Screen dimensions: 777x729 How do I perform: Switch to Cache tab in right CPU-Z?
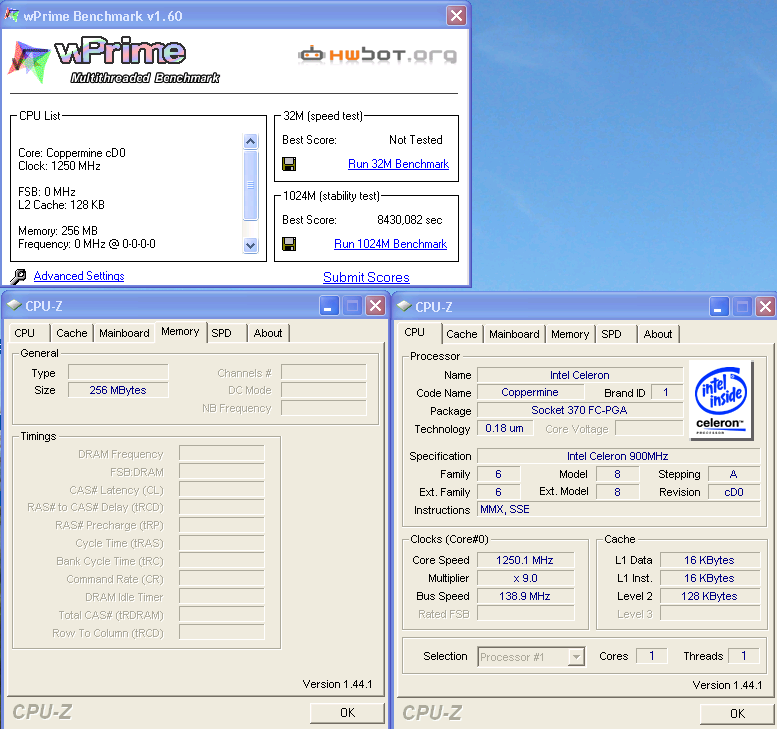pyautogui.click(x=462, y=334)
